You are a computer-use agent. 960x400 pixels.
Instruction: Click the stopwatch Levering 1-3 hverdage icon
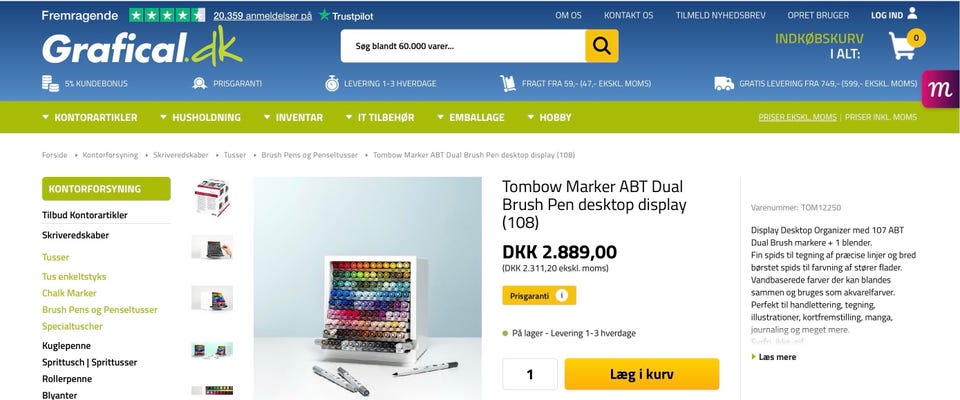click(332, 83)
